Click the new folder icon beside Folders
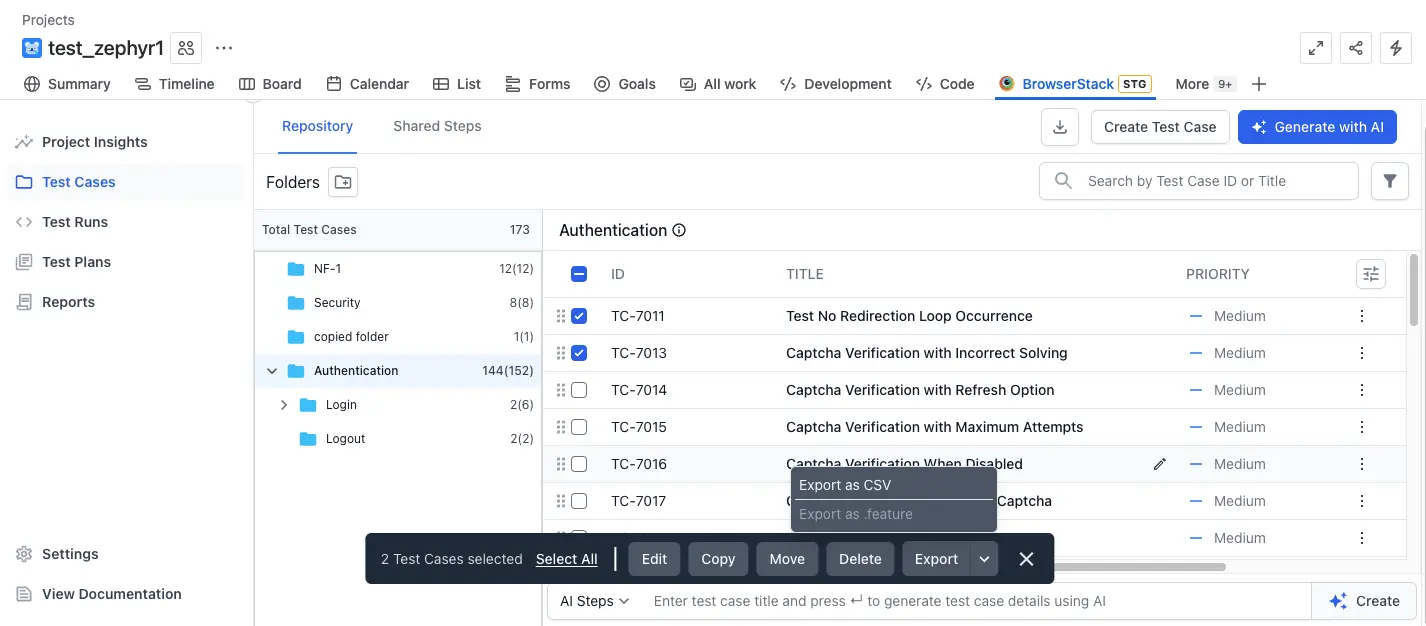Viewport: 1426px width, 626px height. coord(343,182)
